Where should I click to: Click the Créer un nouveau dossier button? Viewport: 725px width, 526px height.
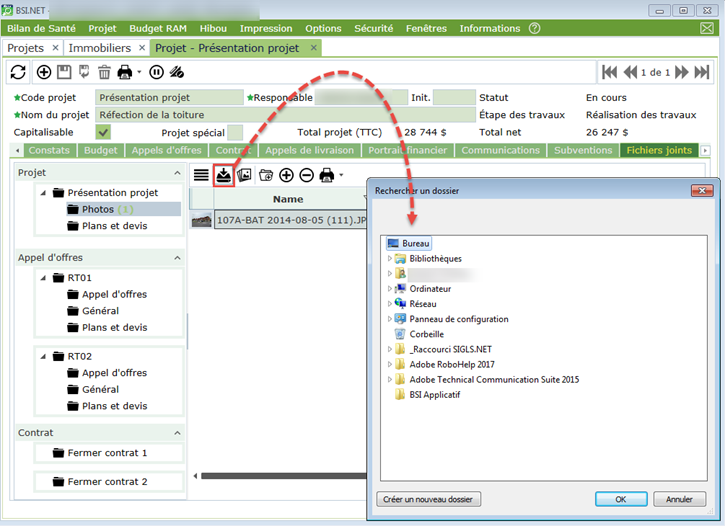(x=429, y=499)
